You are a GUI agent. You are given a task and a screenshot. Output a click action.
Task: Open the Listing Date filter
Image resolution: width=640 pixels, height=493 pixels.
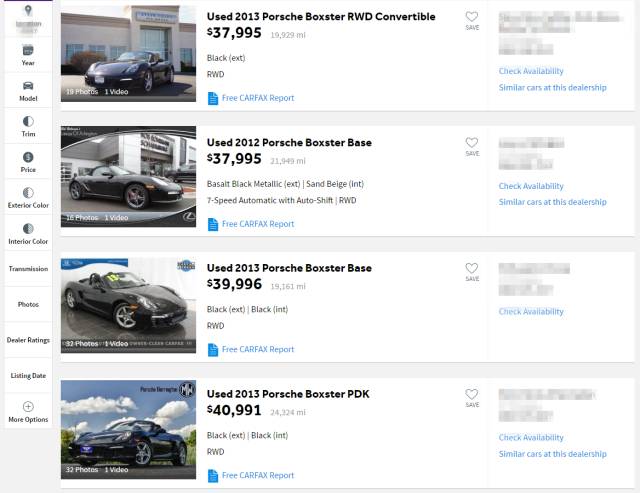coord(28,375)
